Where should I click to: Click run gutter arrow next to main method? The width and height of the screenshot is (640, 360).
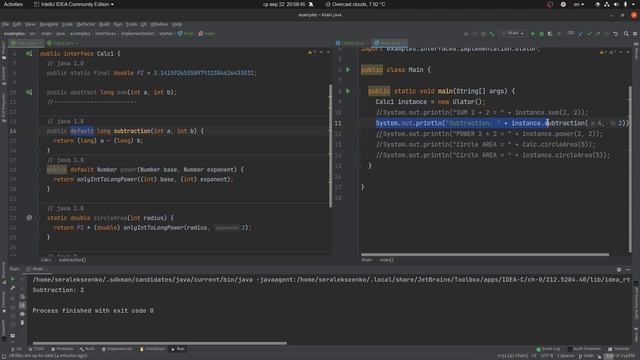(x=348, y=91)
